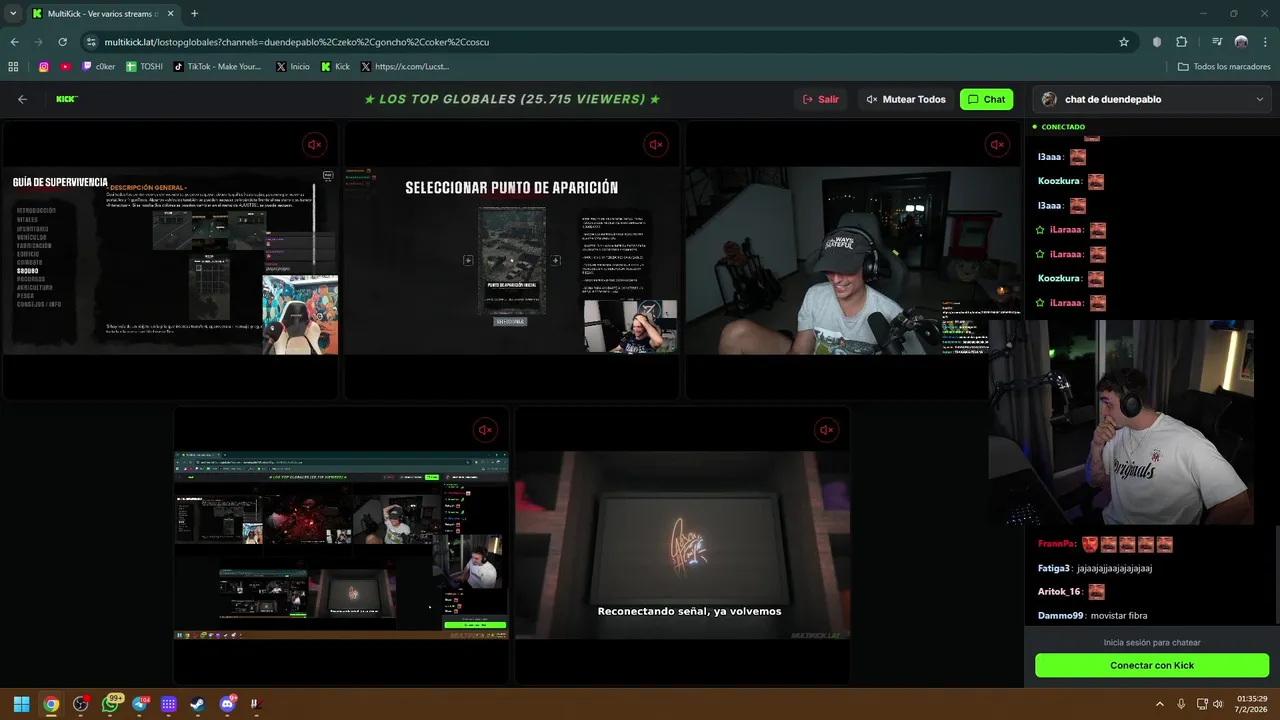The width and height of the screenshot is (1280, 720).
Task: Open the x.com/Lucst bookmark
Action: [x=405, y=67]
